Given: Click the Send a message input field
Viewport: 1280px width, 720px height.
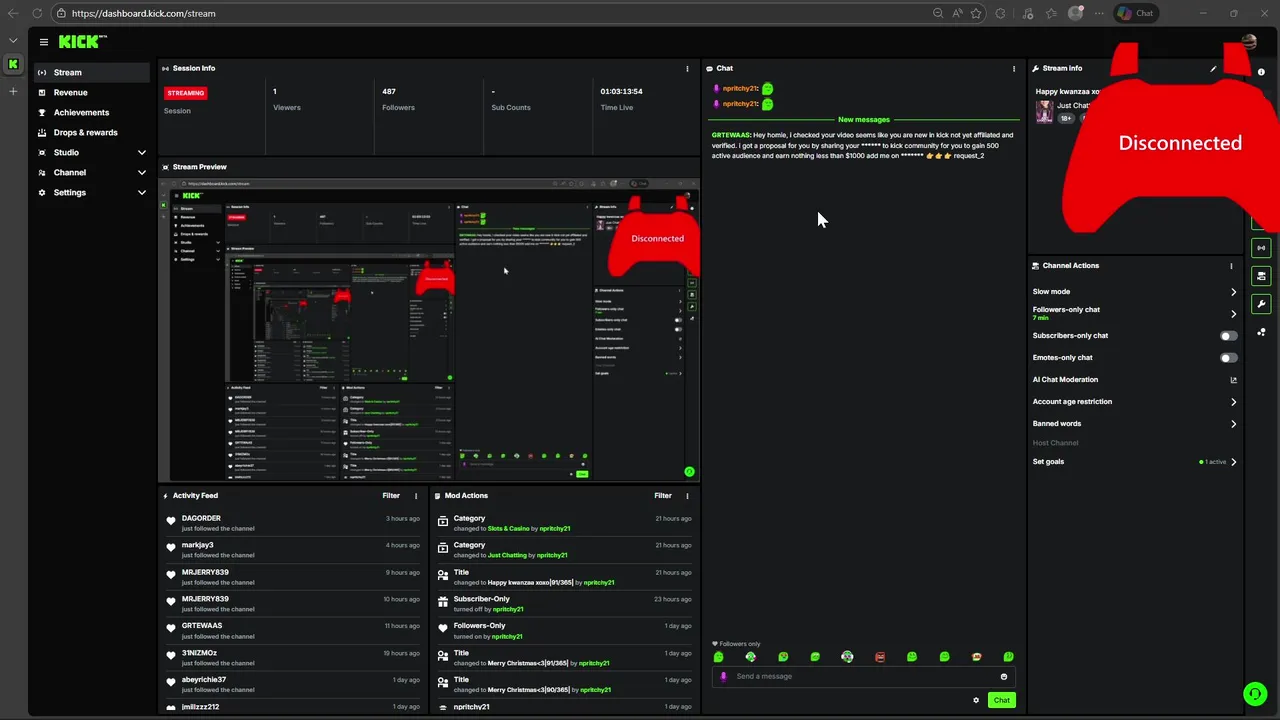Looking at the screenshot, I should 864,677.
